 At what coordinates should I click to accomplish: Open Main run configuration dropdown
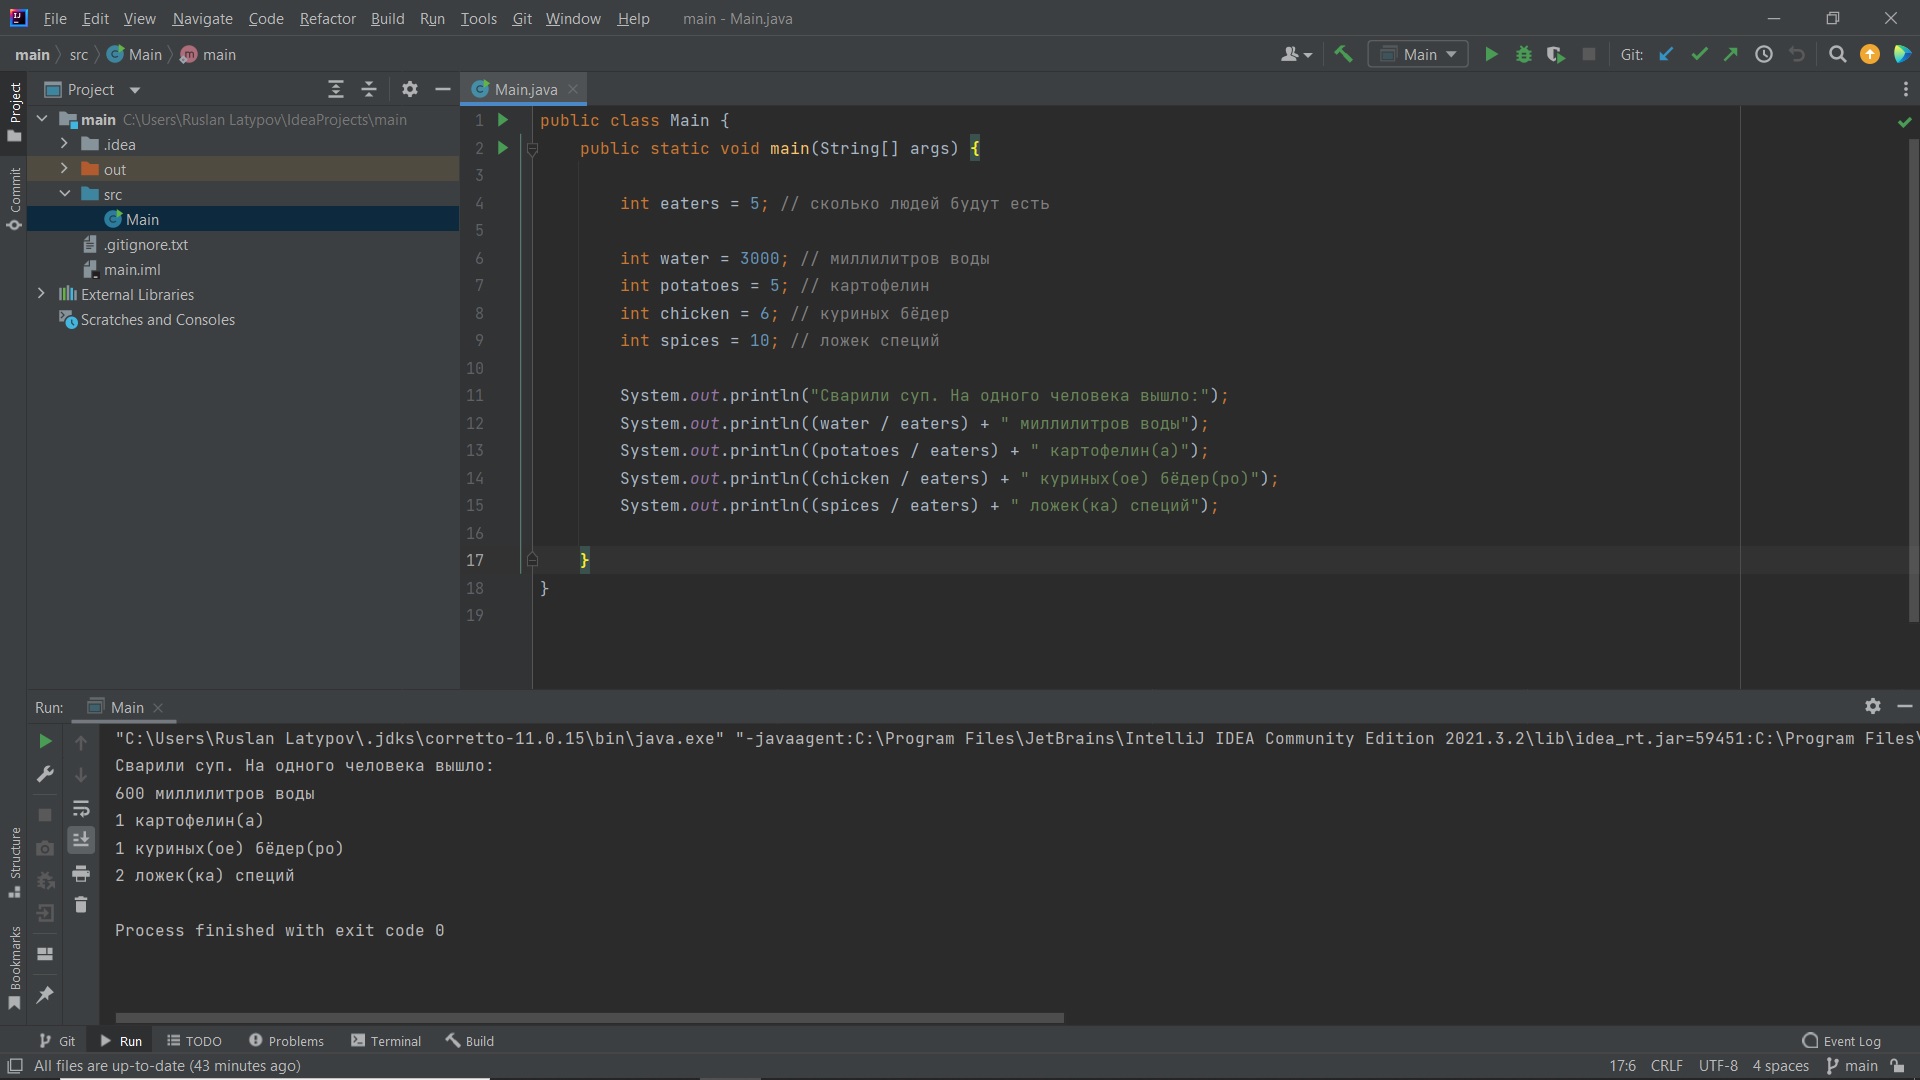1418,55
